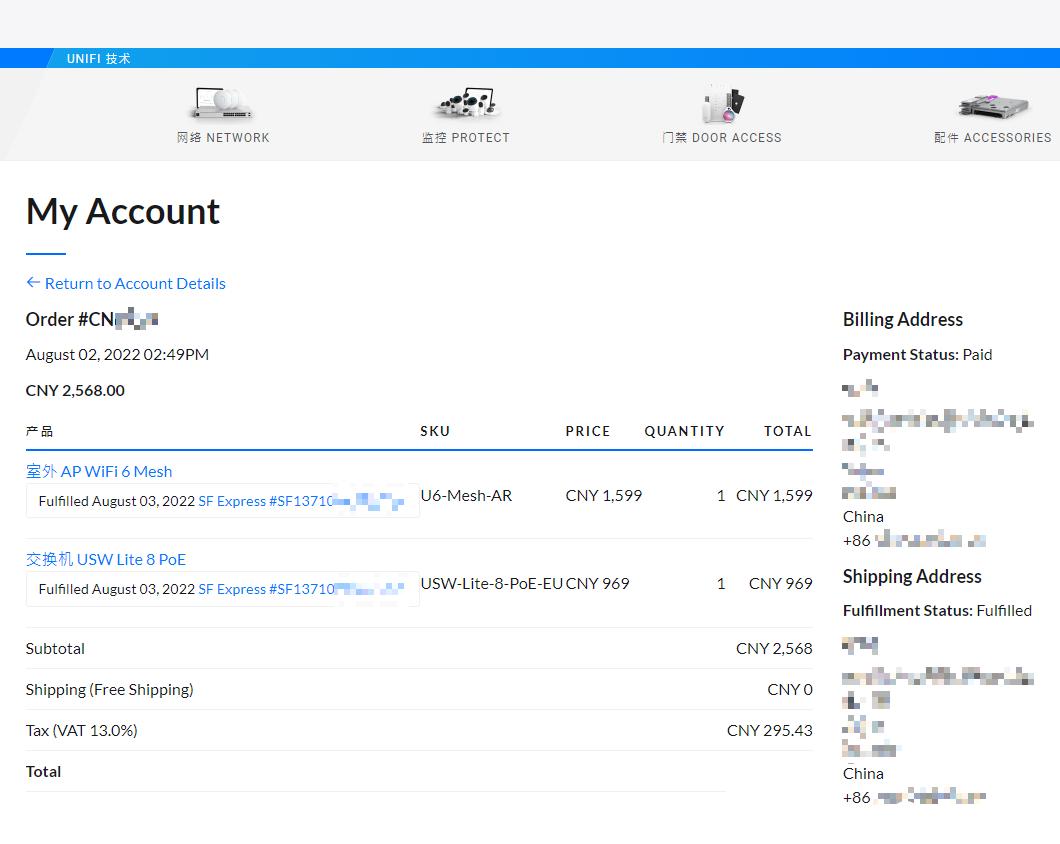Click the back arrow before Return to Account Details
1060x844 pixels.
33,283
